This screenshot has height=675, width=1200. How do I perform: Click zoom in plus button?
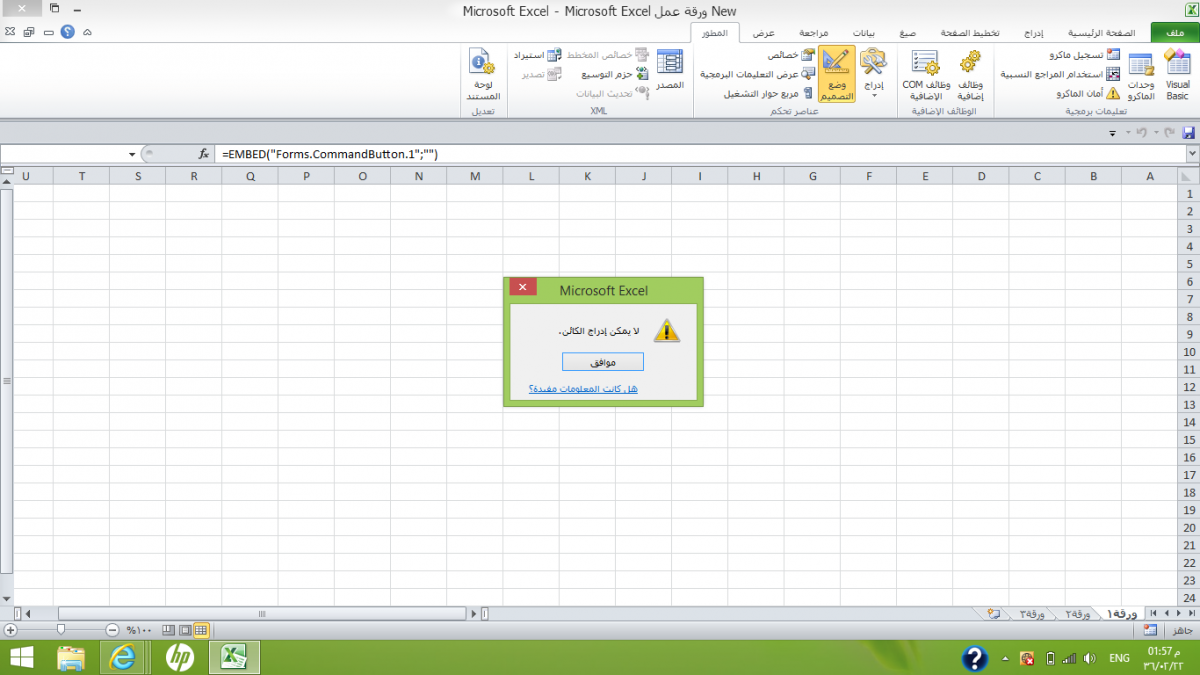tap(10, 630)
